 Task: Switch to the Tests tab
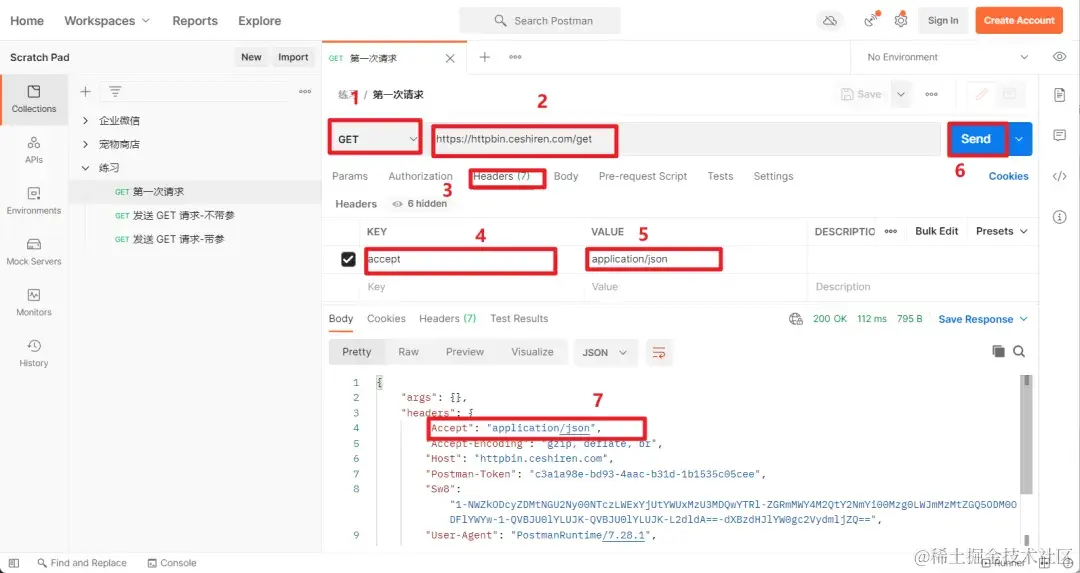coord(720,176)
